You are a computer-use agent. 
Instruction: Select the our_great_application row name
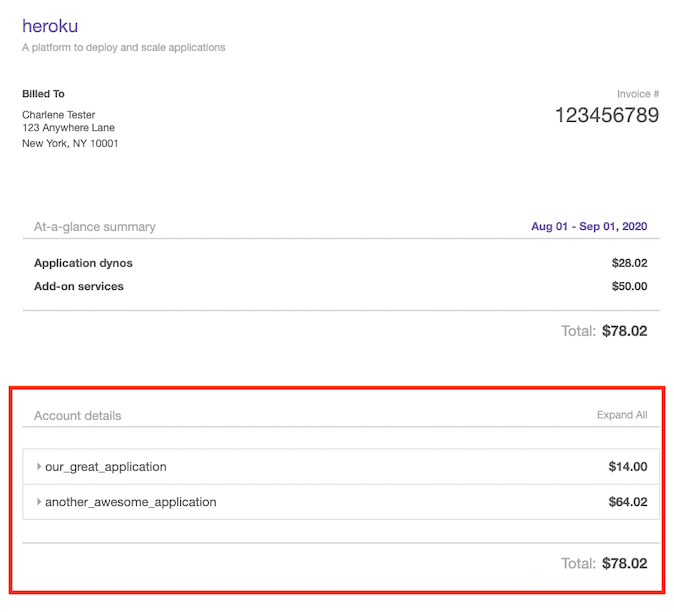(105, 467)
